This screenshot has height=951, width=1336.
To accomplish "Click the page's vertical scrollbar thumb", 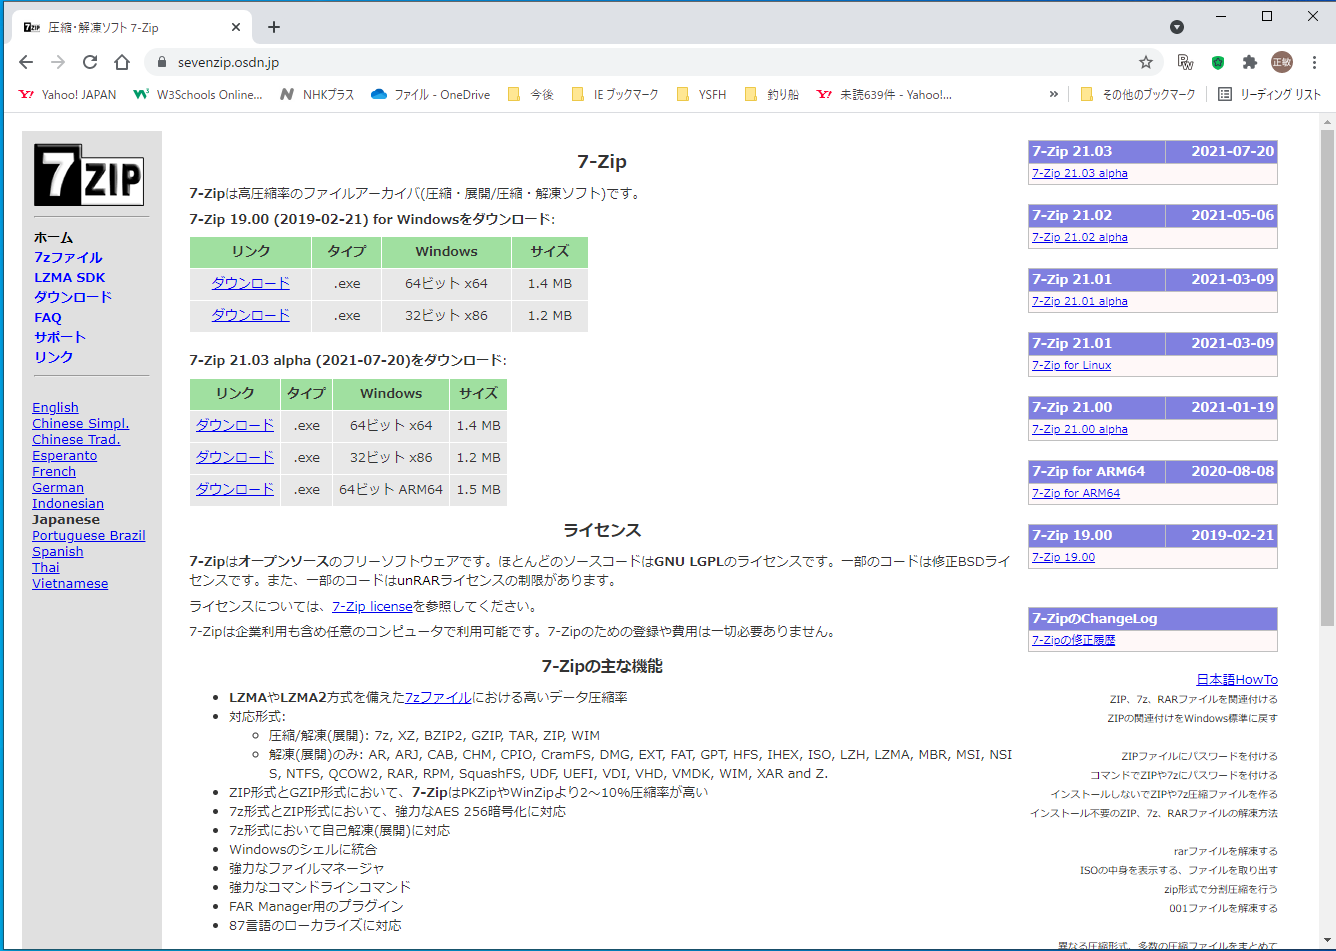I will pyautogui.click(x=1327, y=378).
